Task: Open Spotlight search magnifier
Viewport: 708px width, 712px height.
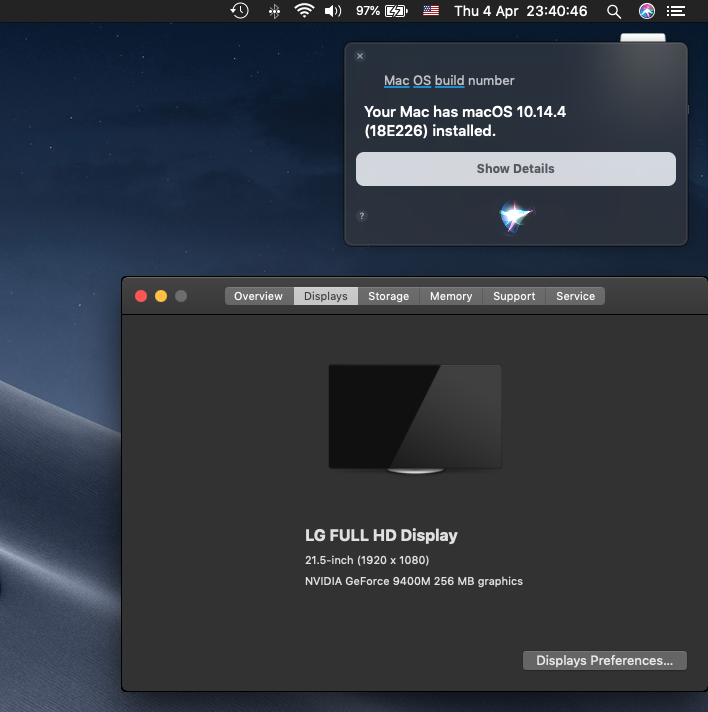Action: [x=614, y=11]
